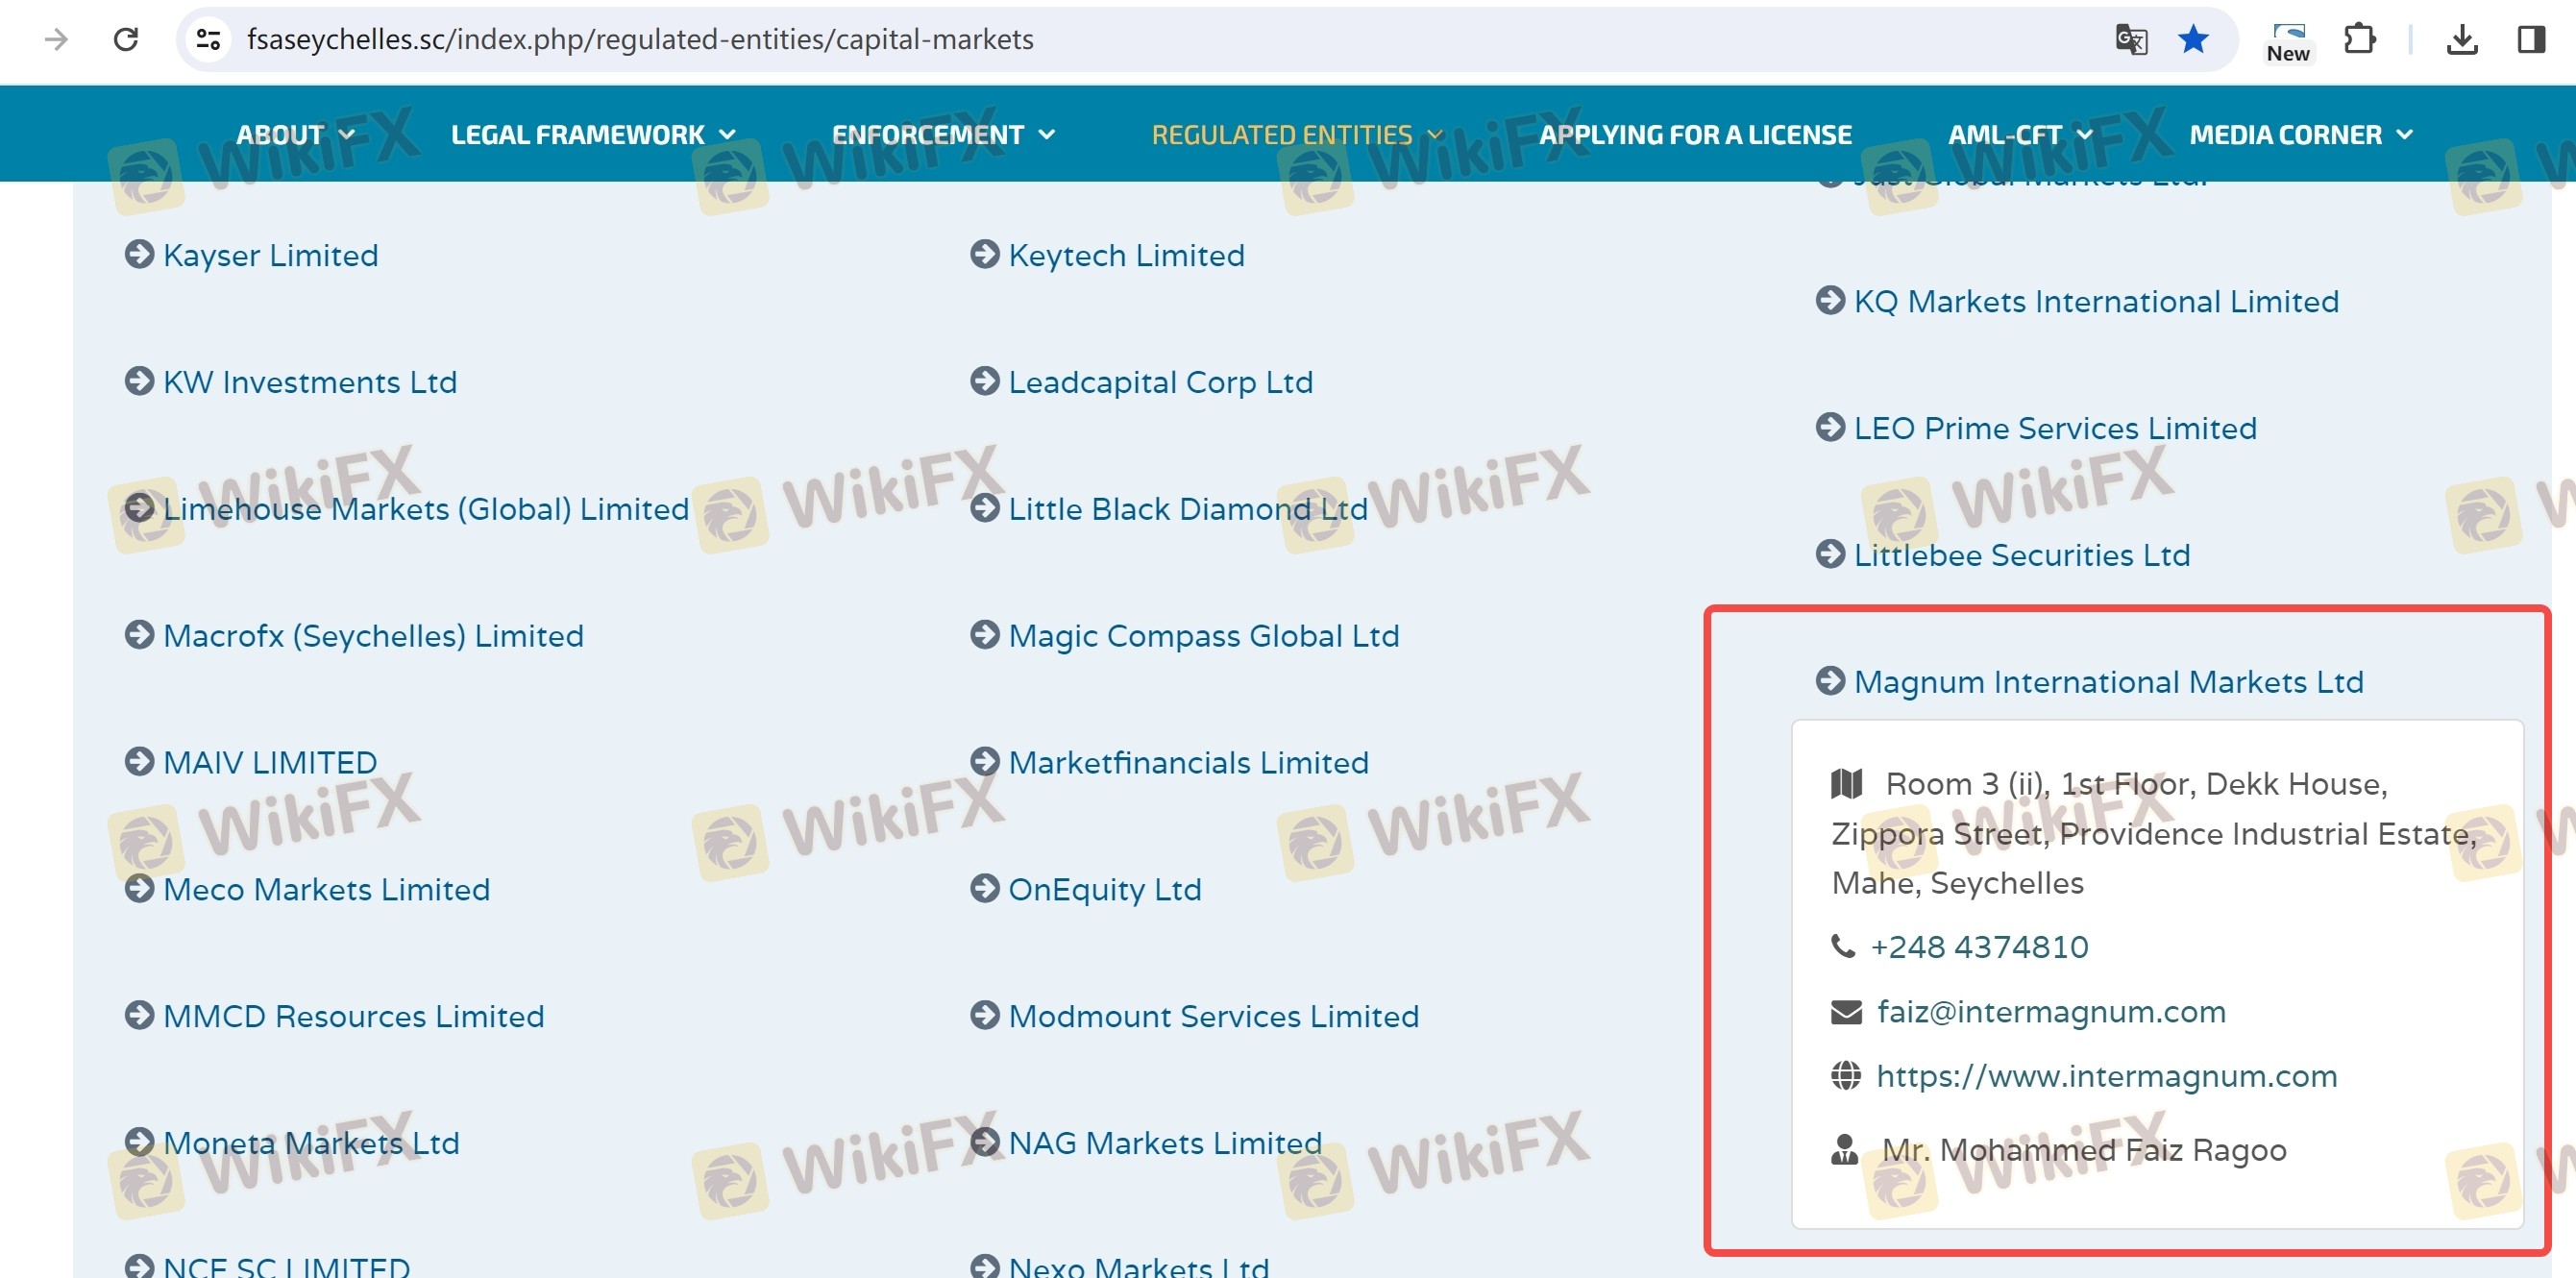Image resolution: width=2576 pixels, height=1278 pixels.
Task: Expand the MEDIA CORNER dropdown
Action: 2300,134
